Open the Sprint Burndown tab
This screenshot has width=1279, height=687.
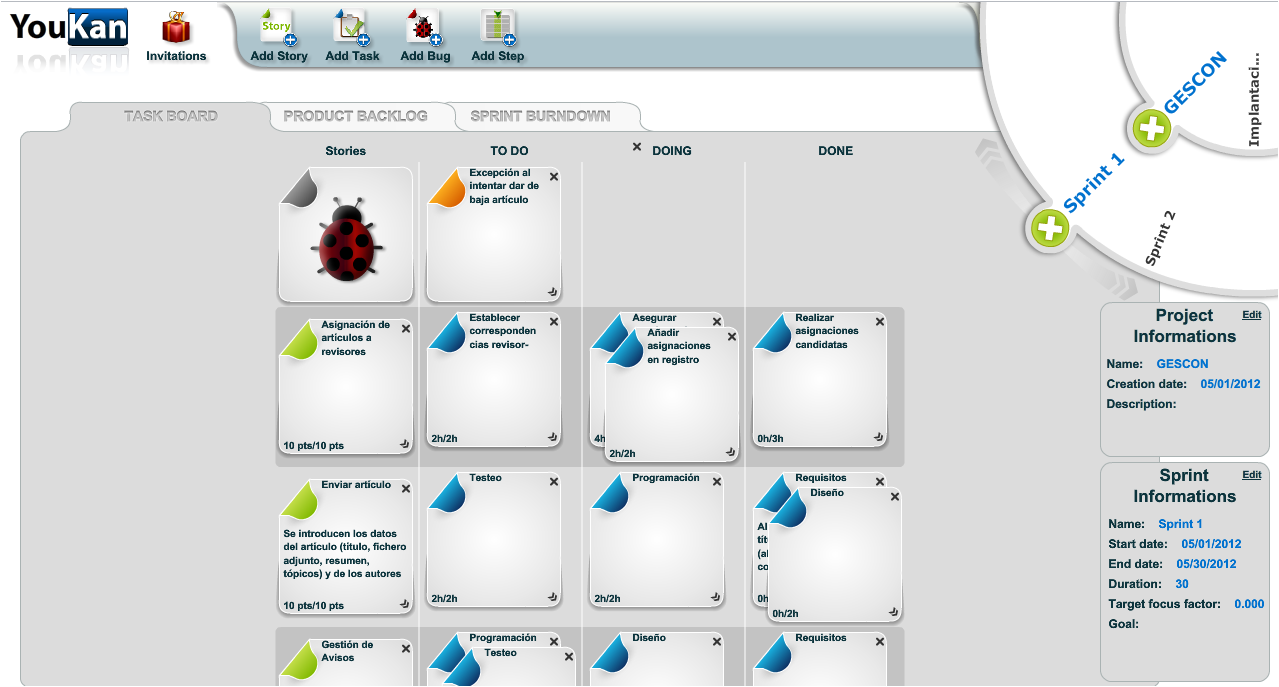pos(540,116)
